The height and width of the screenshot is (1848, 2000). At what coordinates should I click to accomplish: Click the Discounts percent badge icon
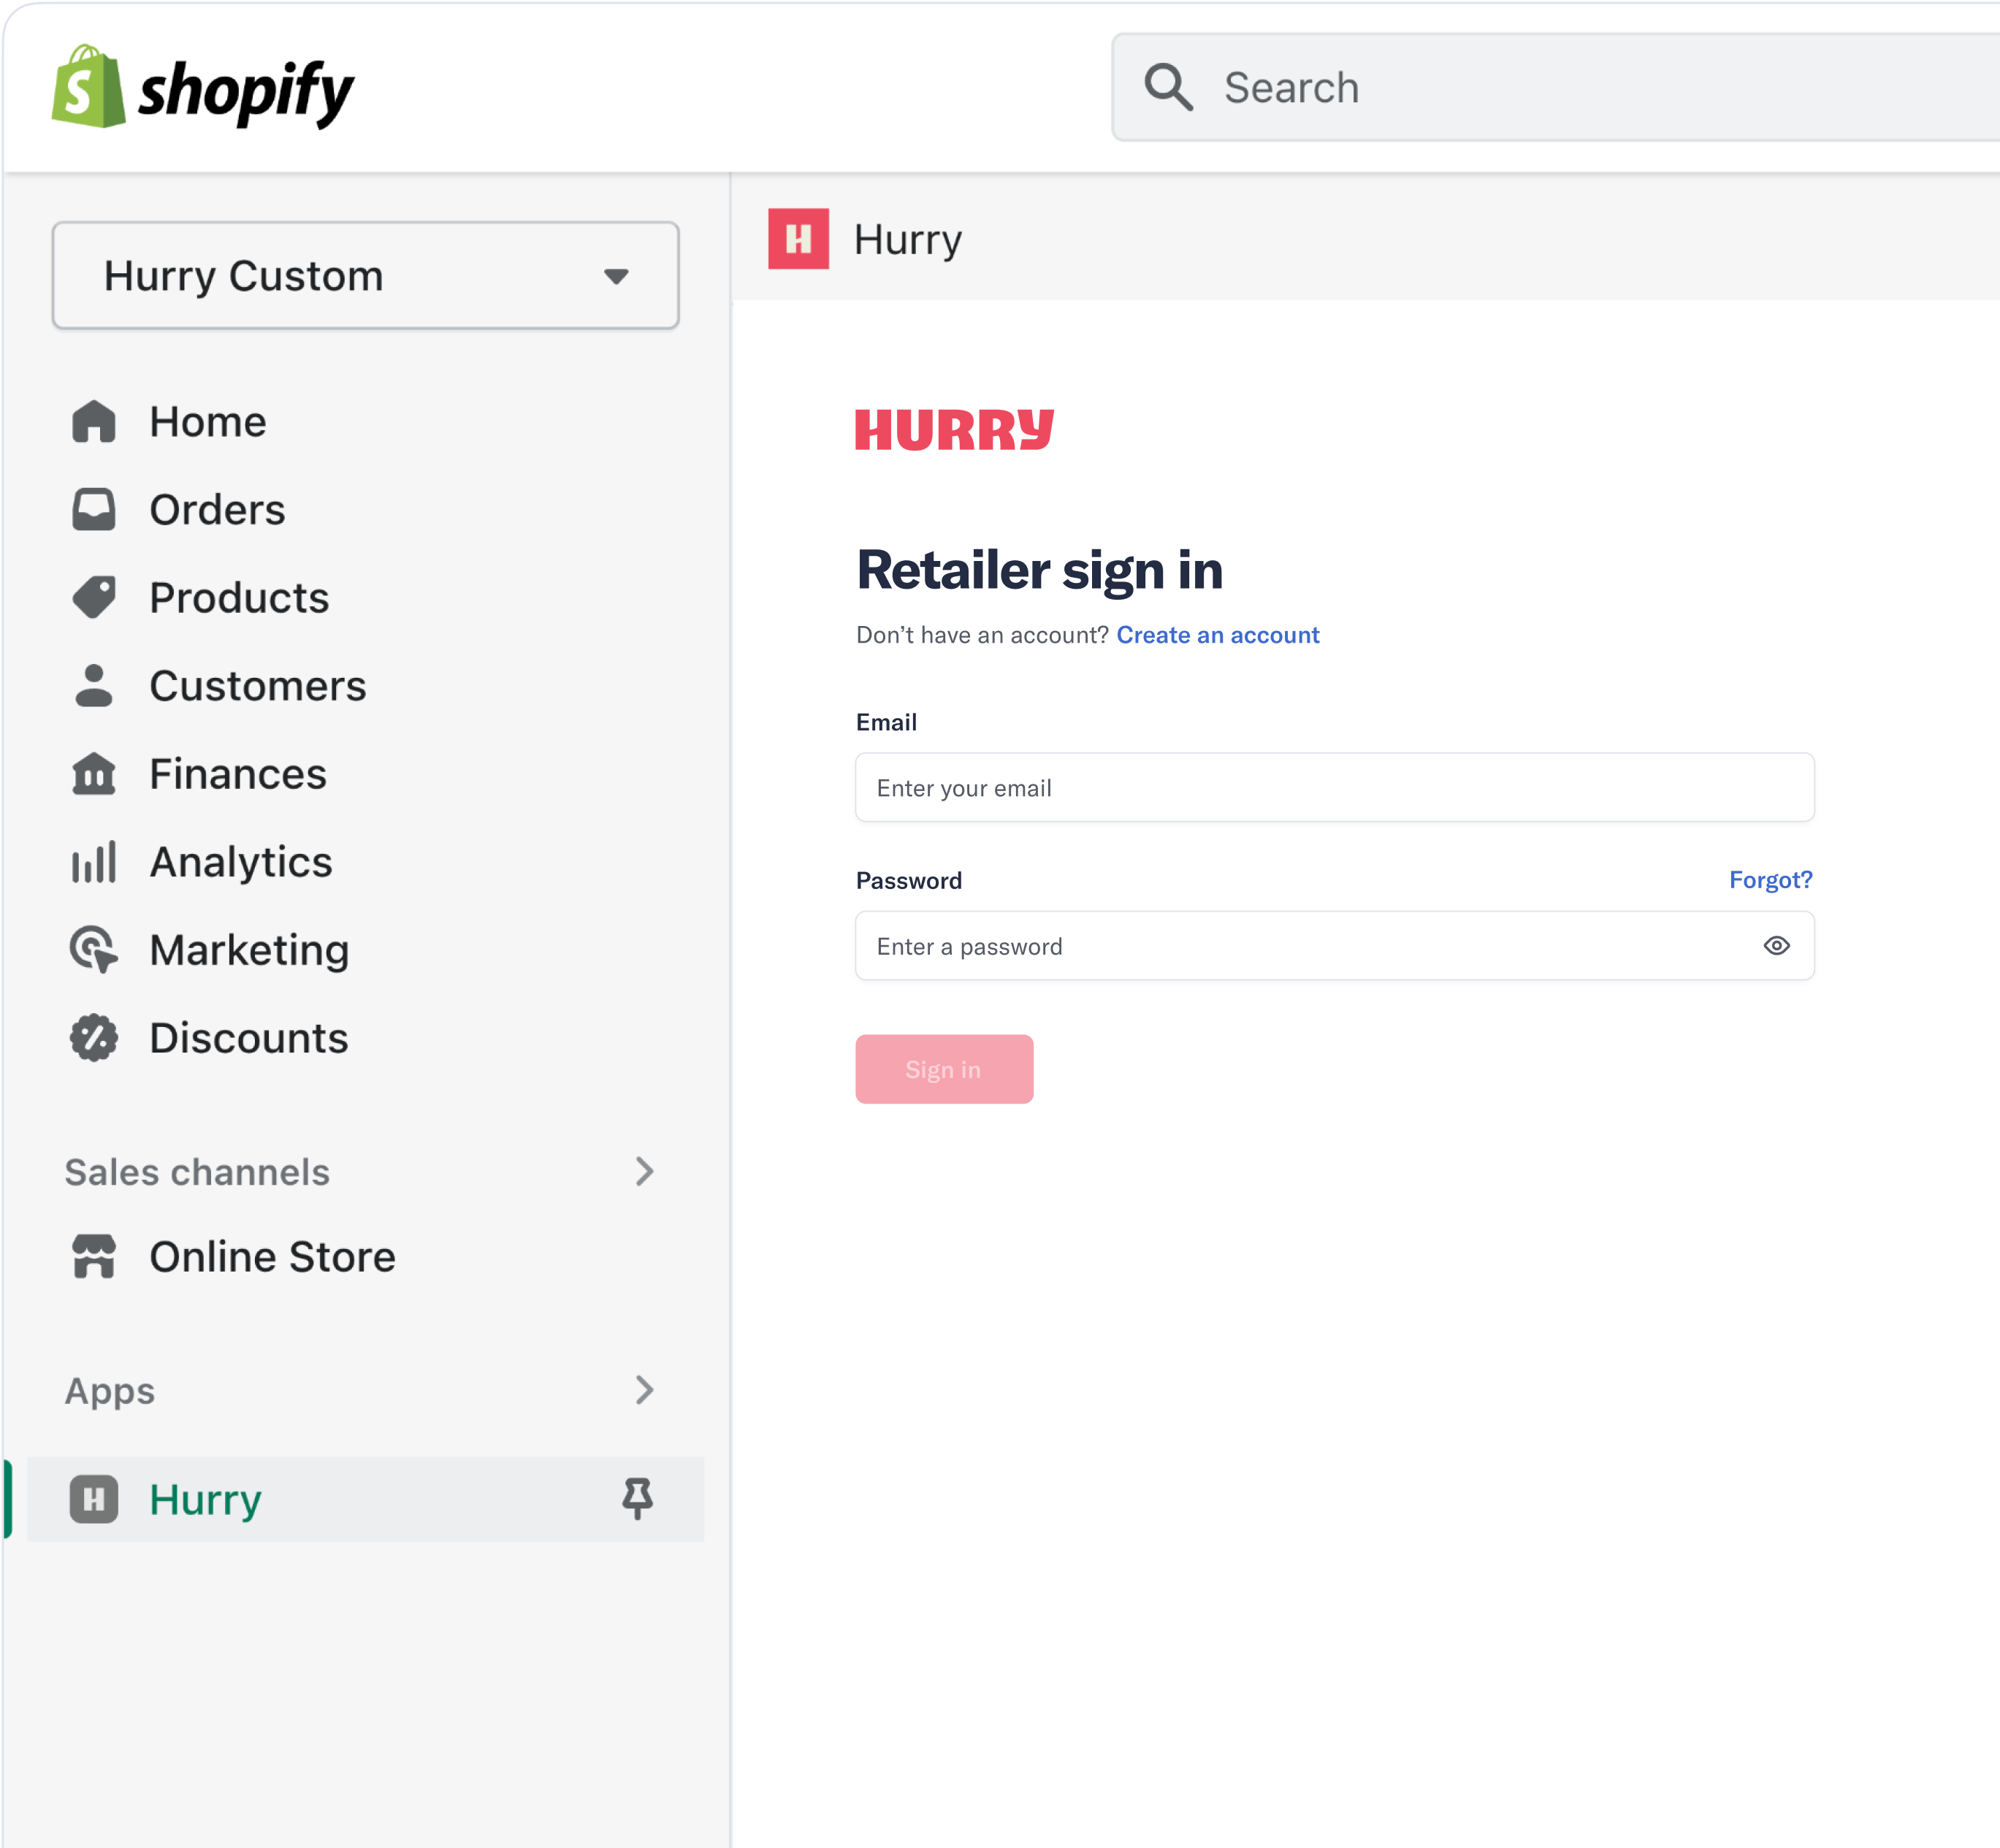pyautogui.click(x=94, y=1037)
